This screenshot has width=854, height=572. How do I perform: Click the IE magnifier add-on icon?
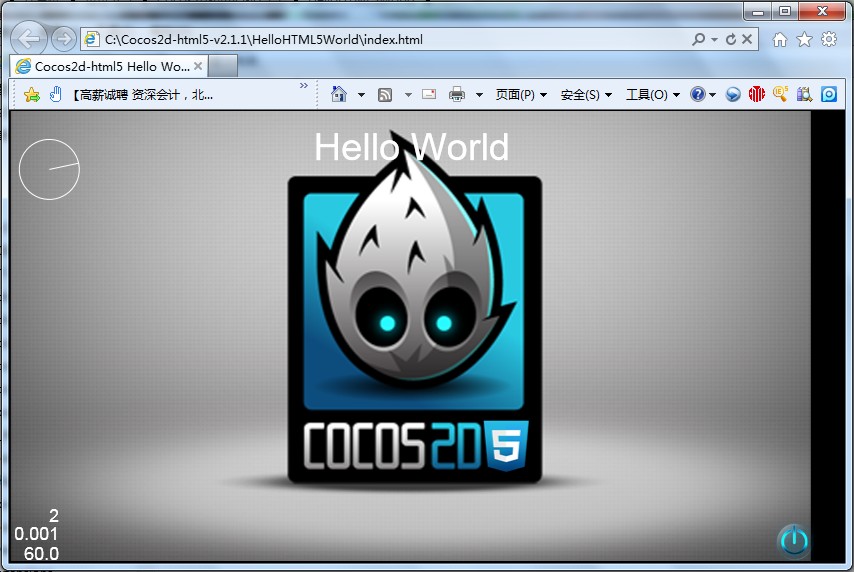(x=780, y=94)
